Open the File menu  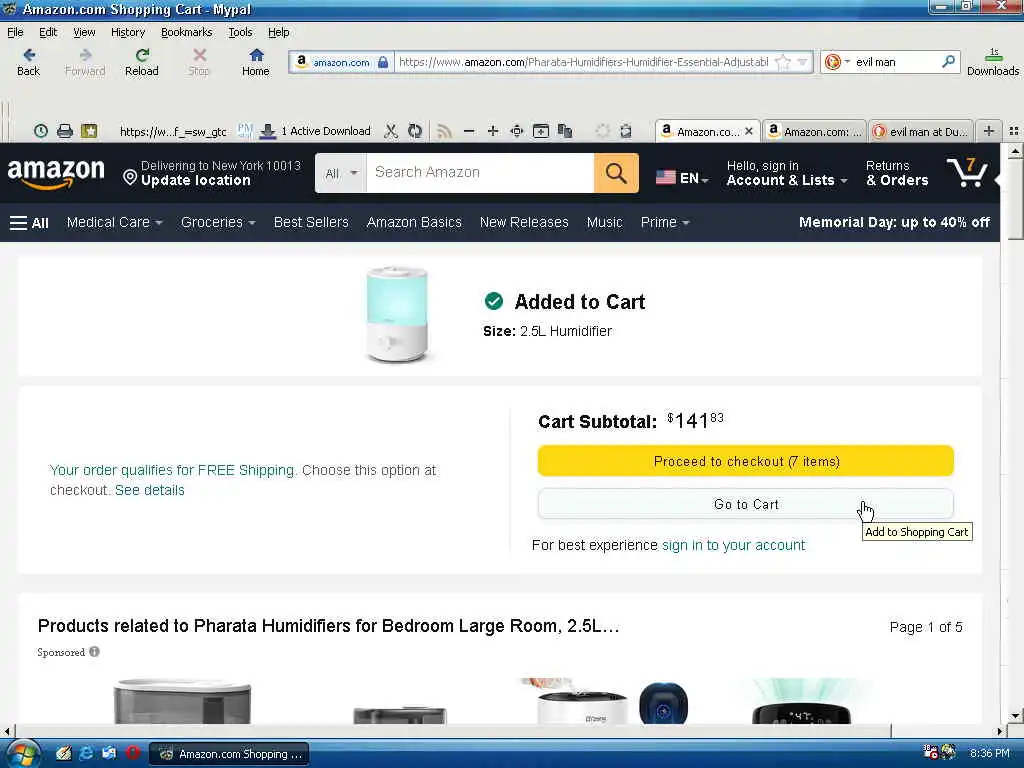[x=15, y=32]
